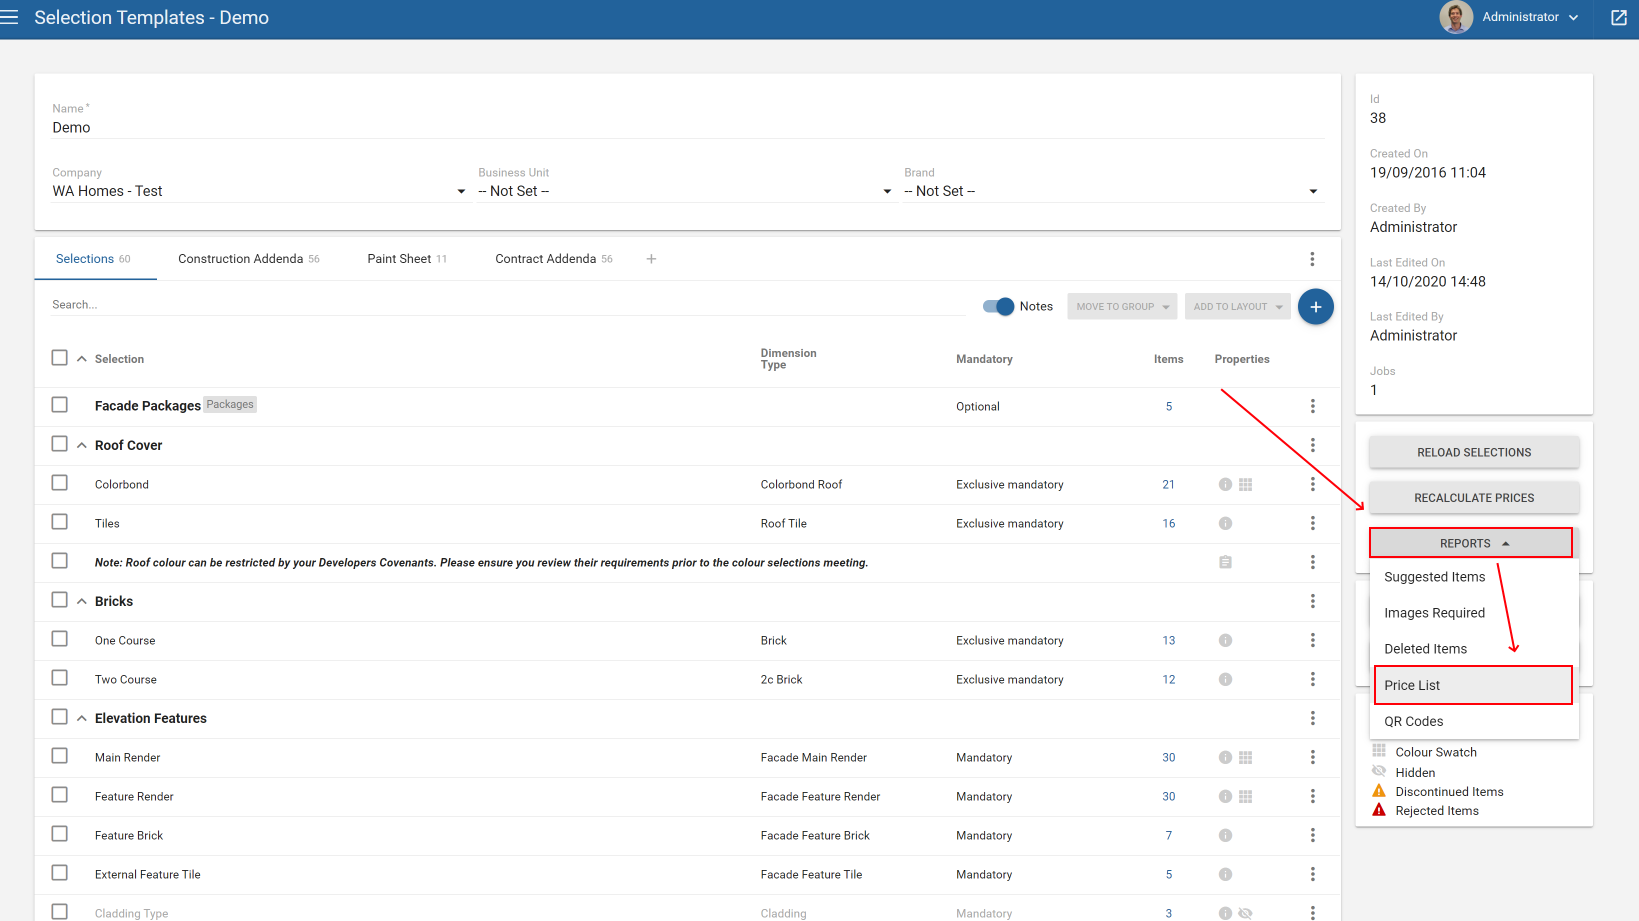Viewport: 1639px width, 921px height.
Task: Open the Company dropdown showing WA Homes - Test
Action: click(x=461, y=190)
